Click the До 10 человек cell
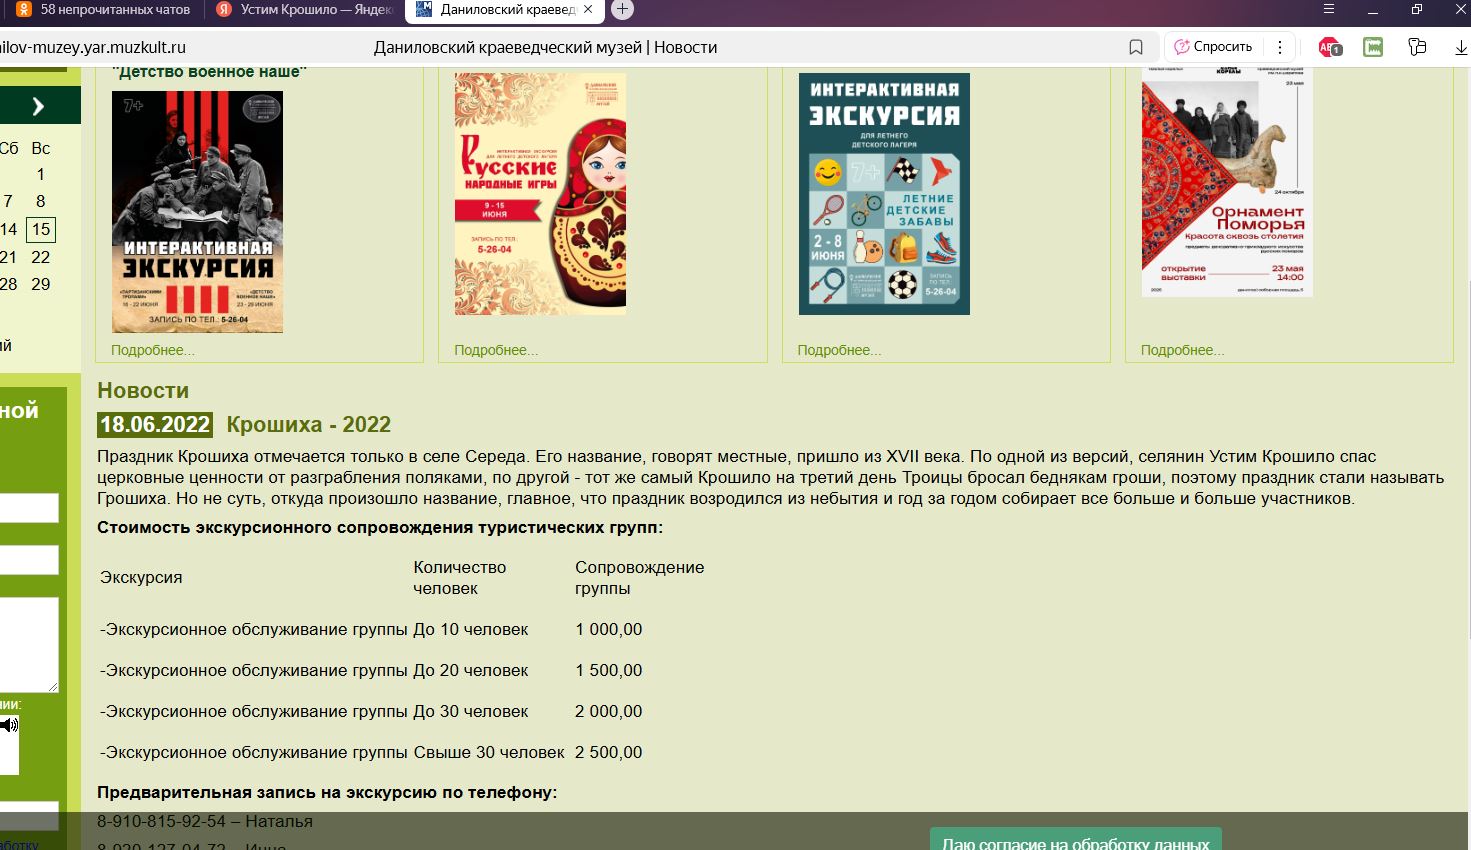The image size is (1471, 850). point(471,629)
